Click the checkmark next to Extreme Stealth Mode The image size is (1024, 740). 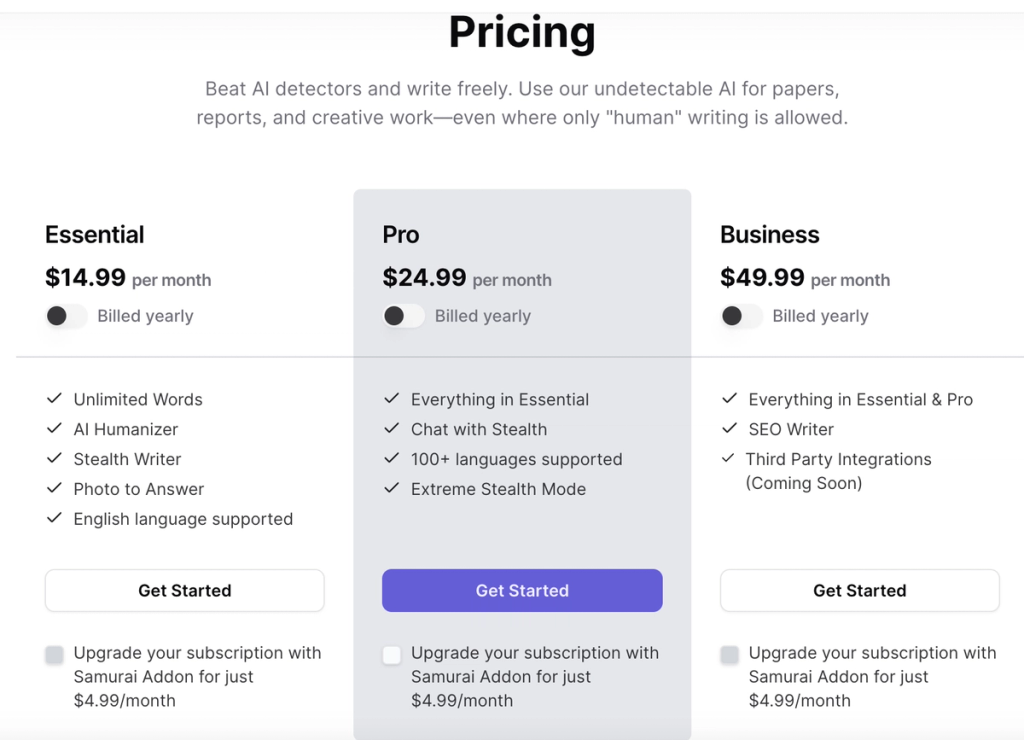(x=391, y=489)
